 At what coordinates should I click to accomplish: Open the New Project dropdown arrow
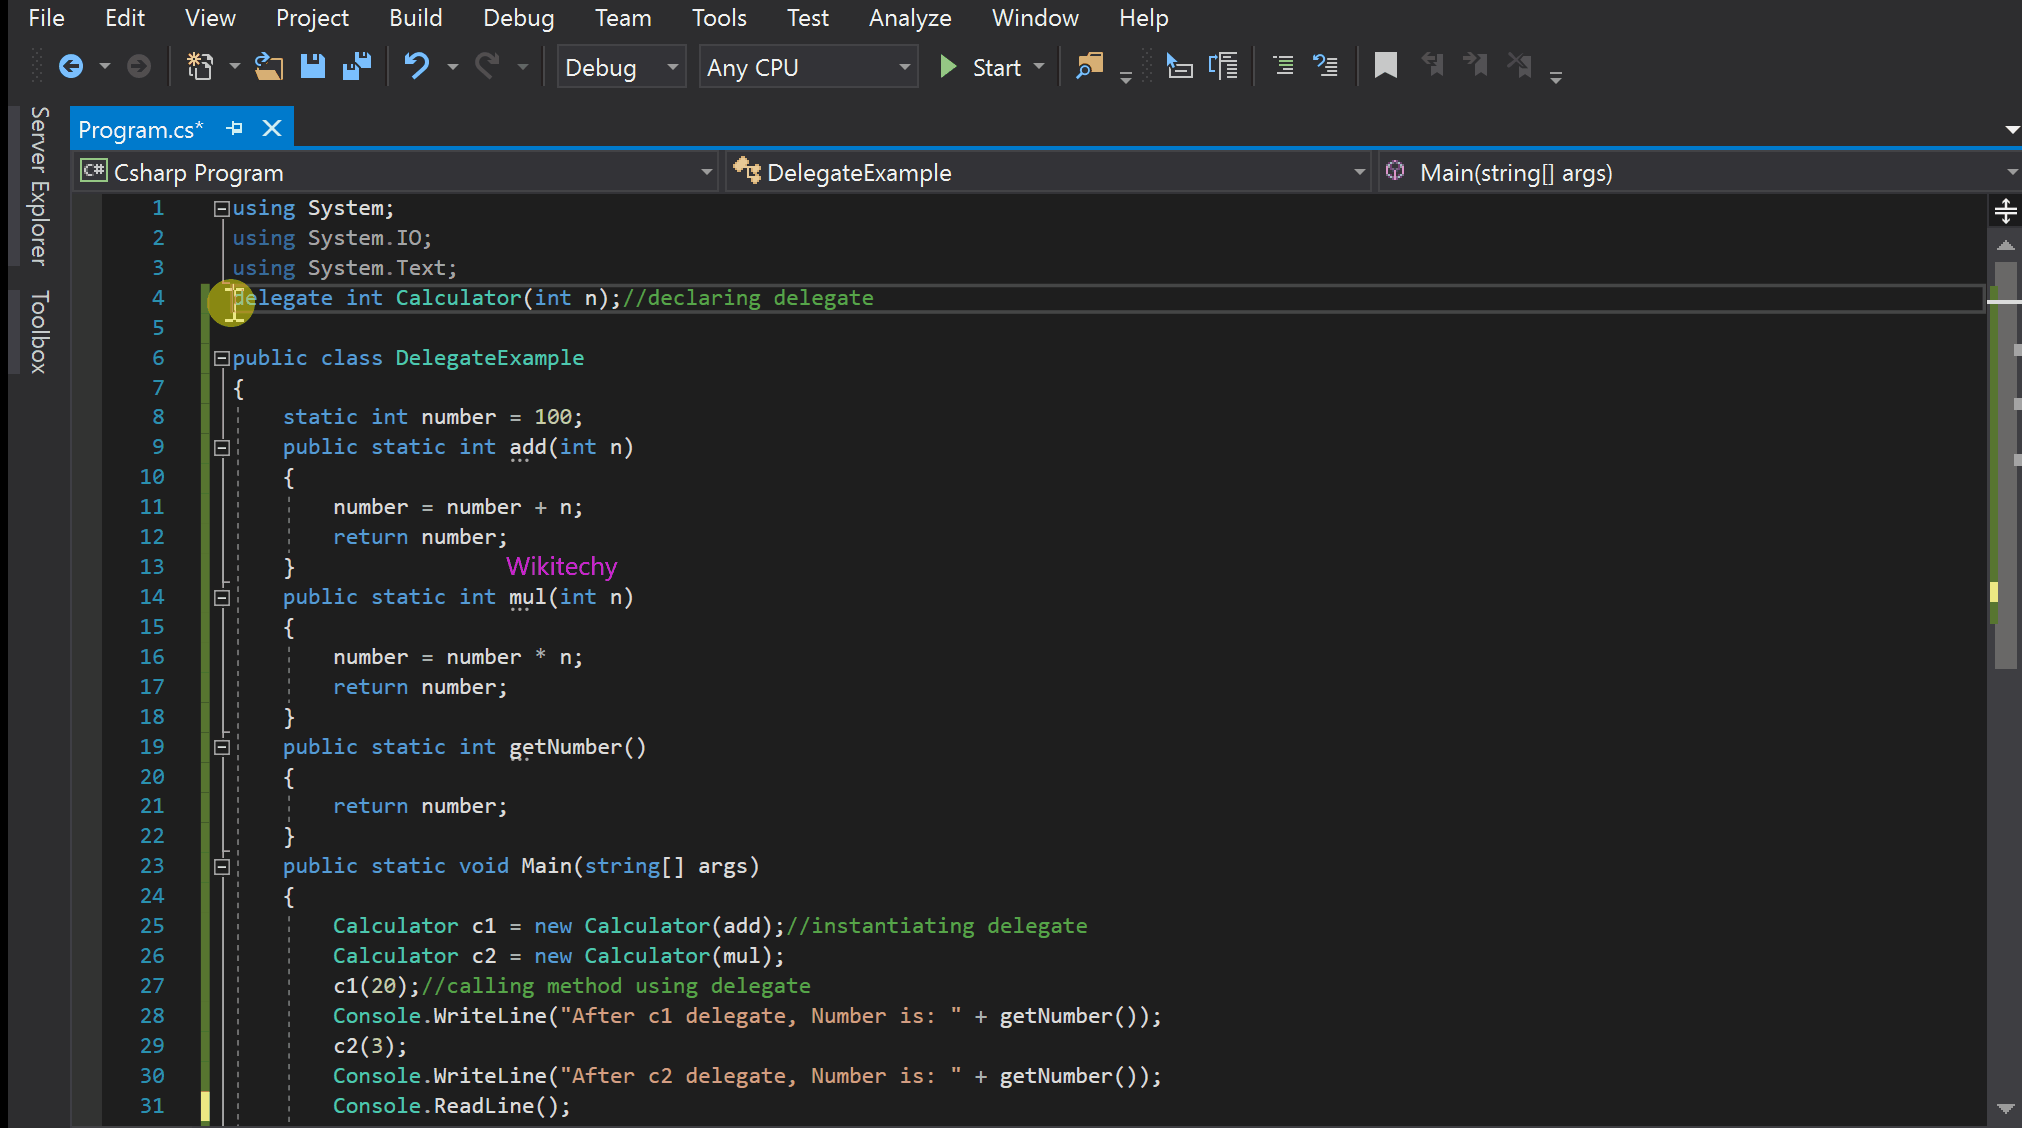coord(234,67)
